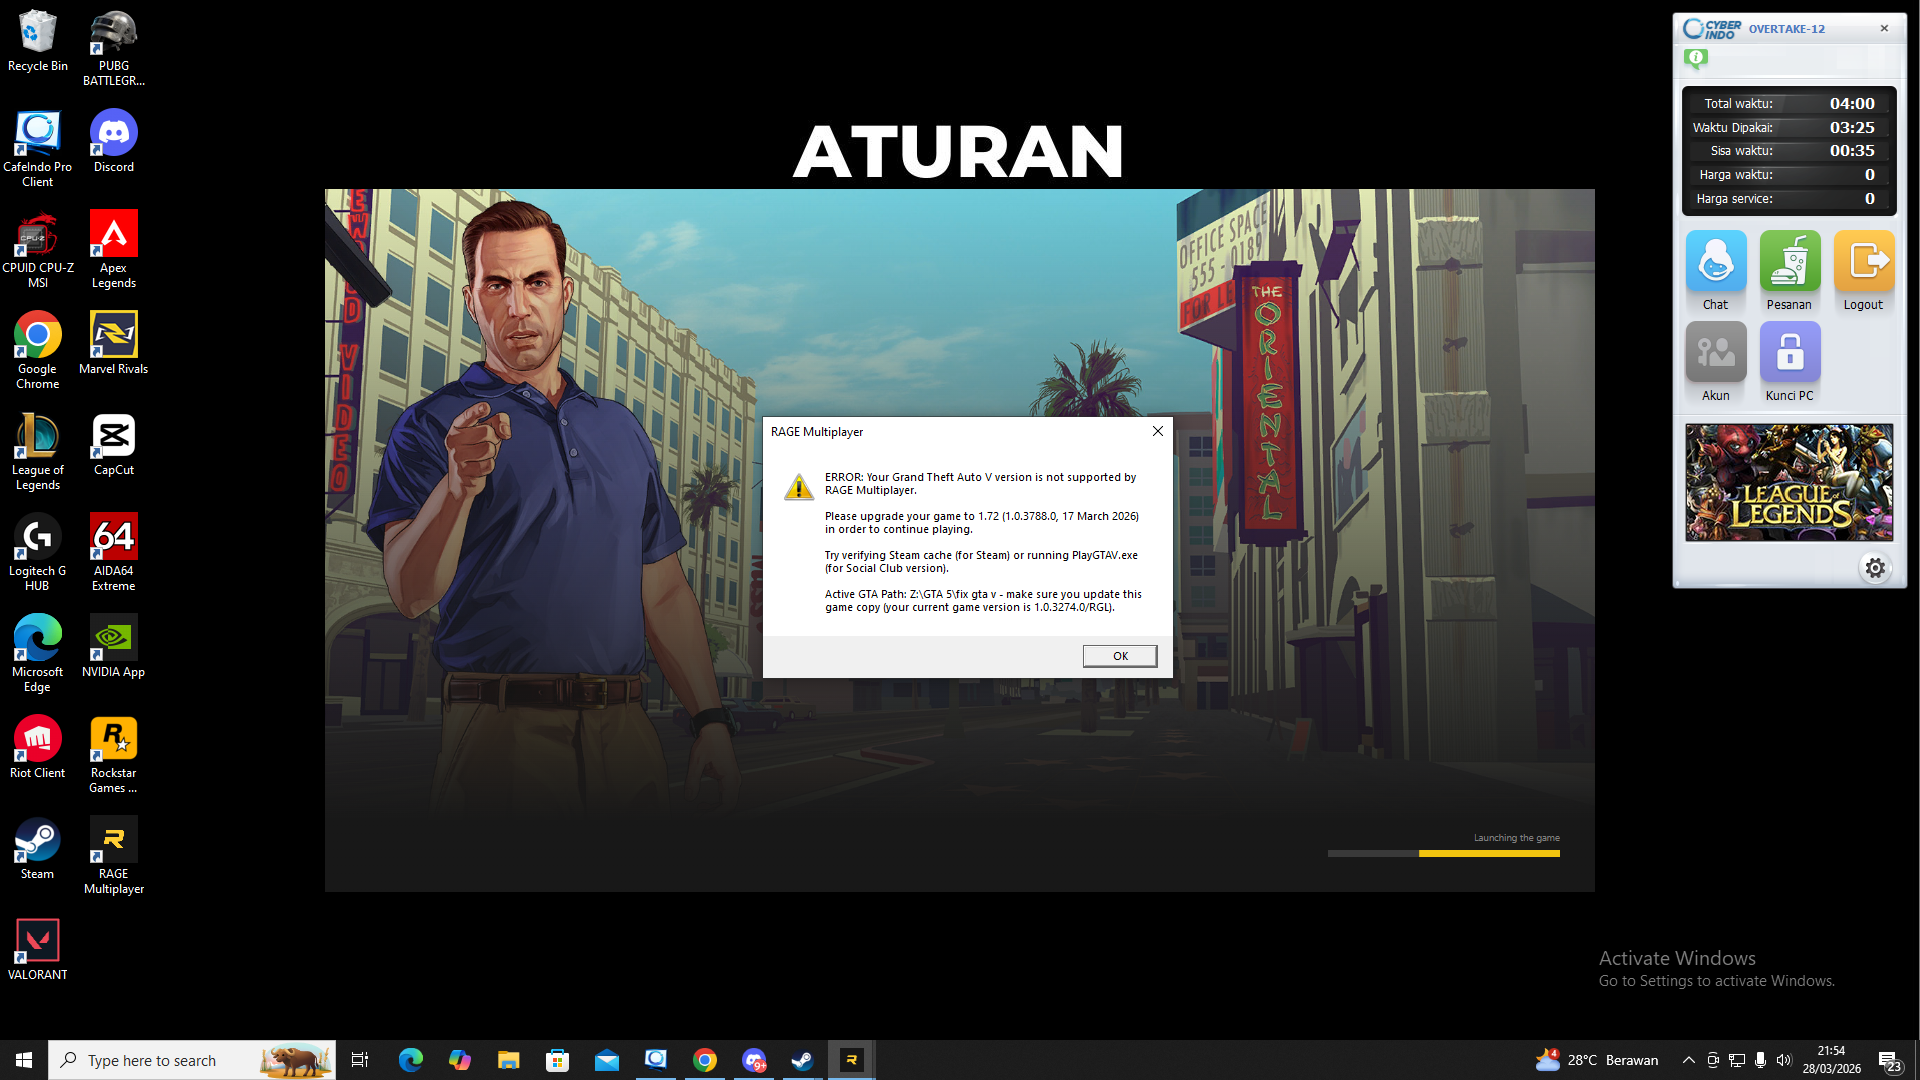Click OK in the RAGE Multiplayer error dialog
Viewport: 1920px width, 1080px height.
click(x=1120, y=656)
